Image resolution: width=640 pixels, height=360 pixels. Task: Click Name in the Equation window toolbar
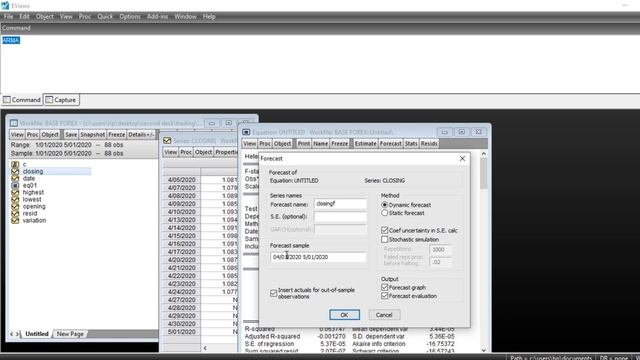tap(321, 144)
